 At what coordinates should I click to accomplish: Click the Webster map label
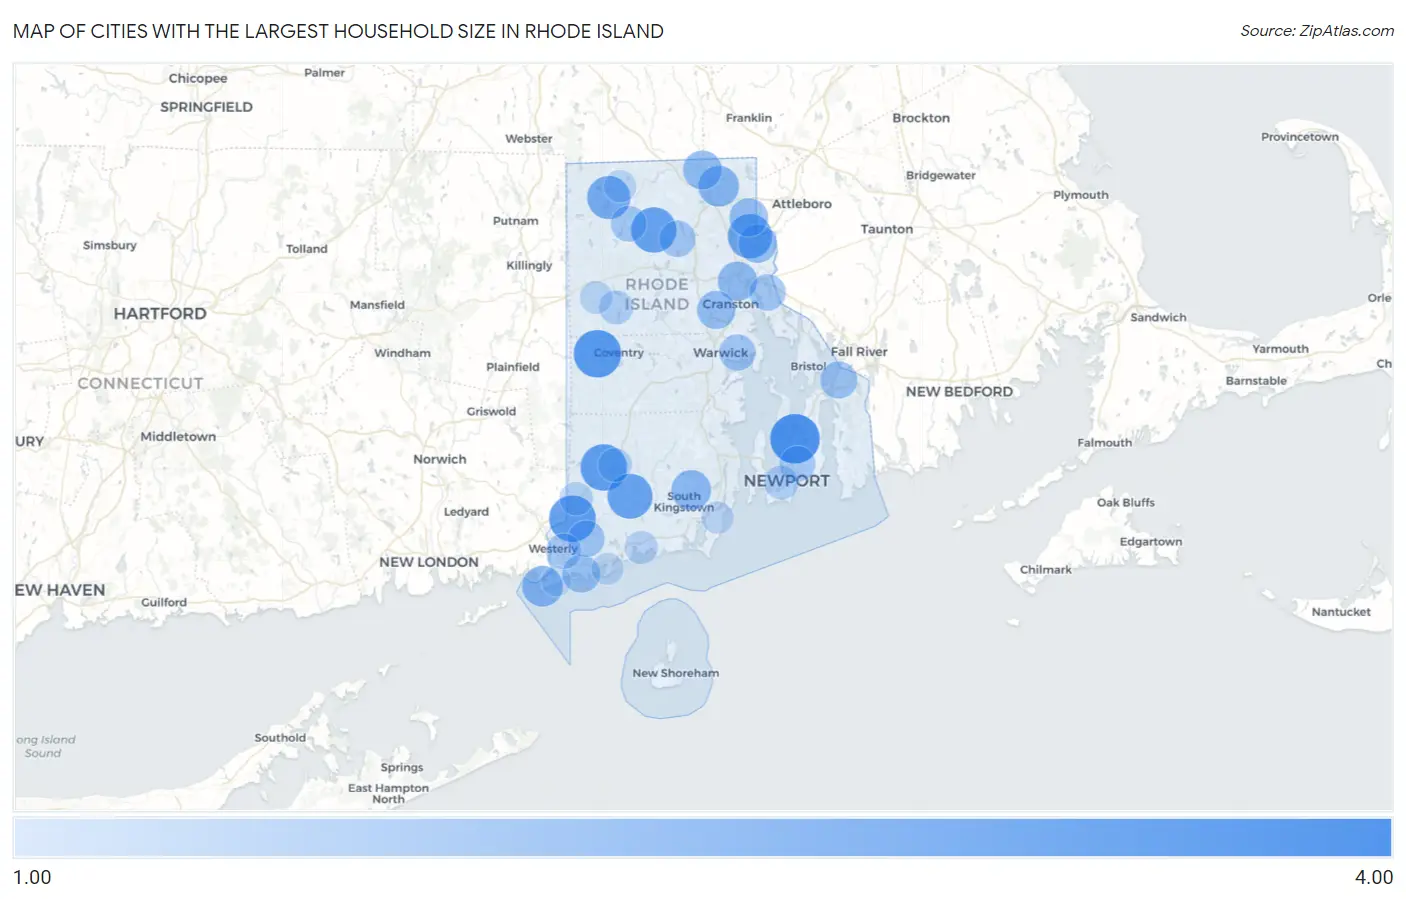tap(528, 139)
